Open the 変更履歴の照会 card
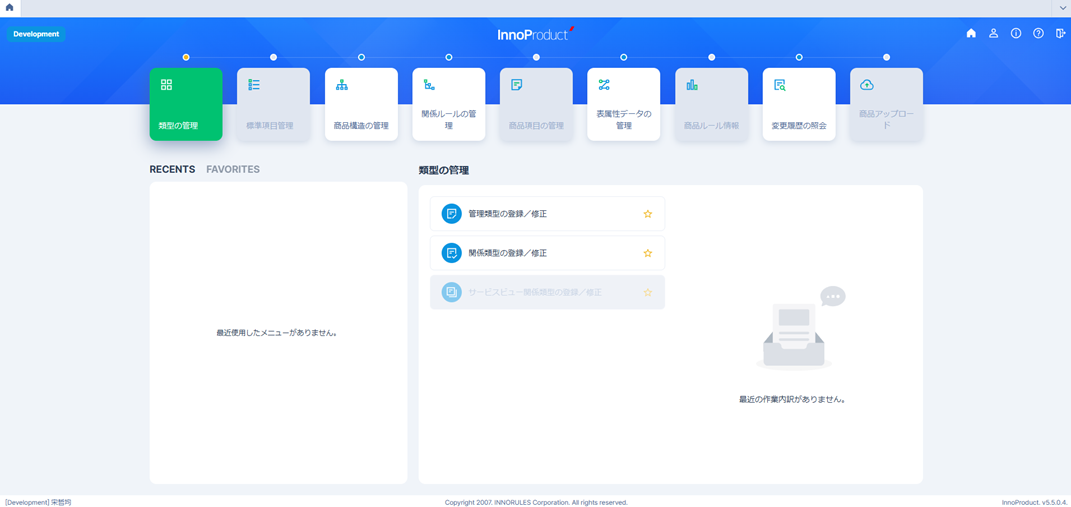 coord(798,104)
